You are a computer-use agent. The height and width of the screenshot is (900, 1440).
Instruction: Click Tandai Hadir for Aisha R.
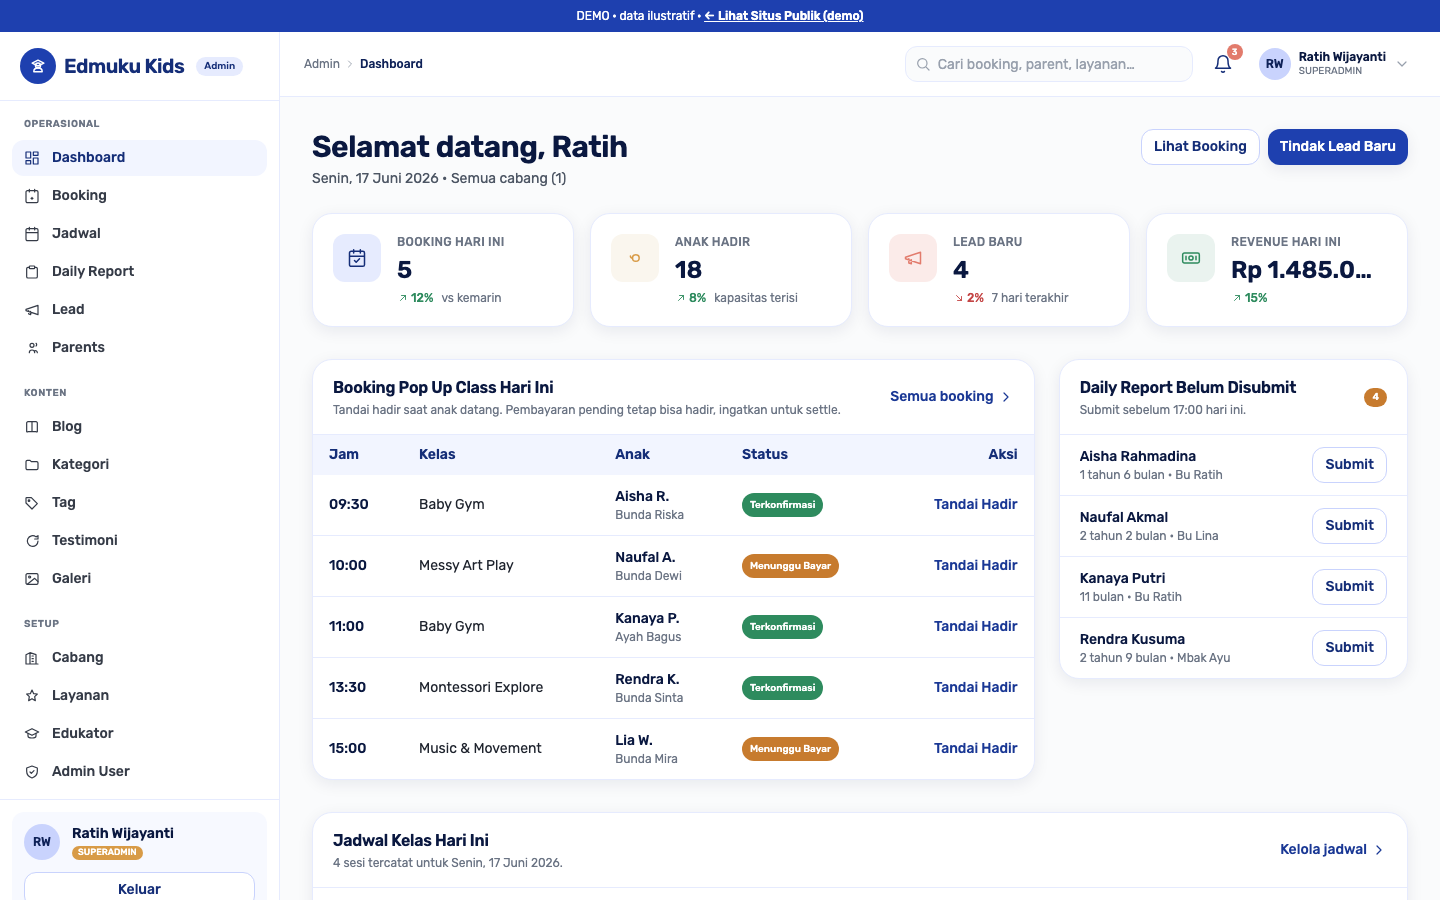pos(976,505)
